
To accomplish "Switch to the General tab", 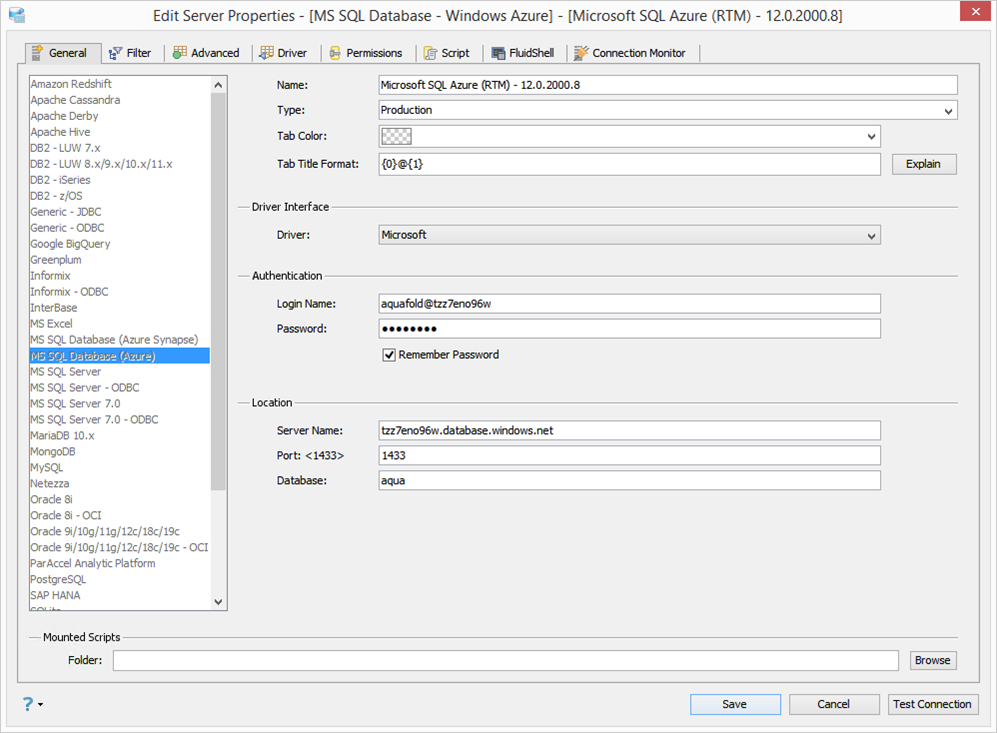I will (x=58, y=53).
